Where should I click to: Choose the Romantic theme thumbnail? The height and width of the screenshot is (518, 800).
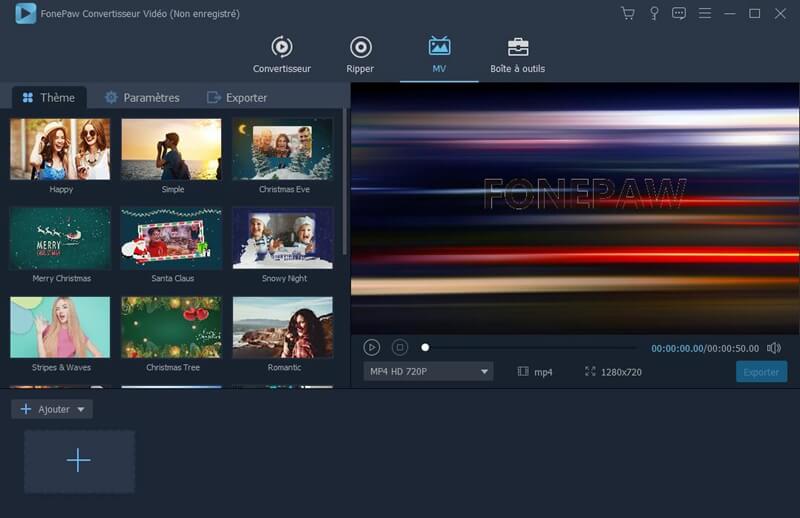tap(283, 327)
